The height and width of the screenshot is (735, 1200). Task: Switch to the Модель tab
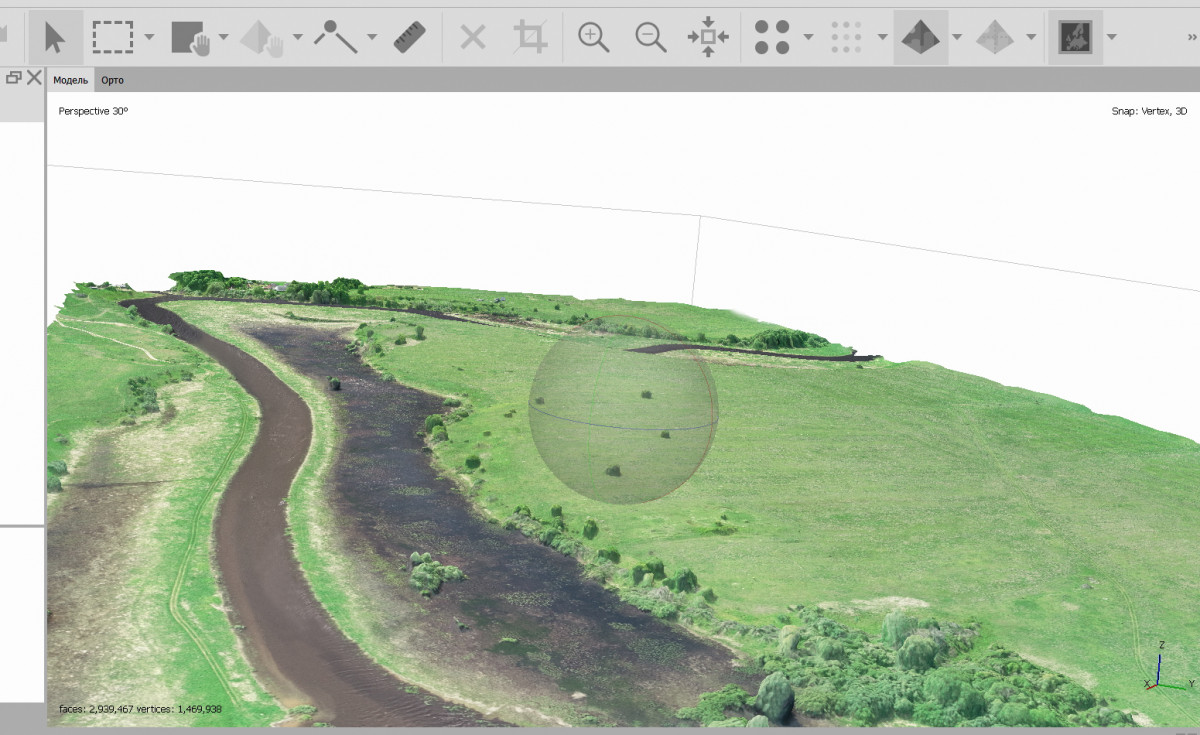(x=71, y=80)
